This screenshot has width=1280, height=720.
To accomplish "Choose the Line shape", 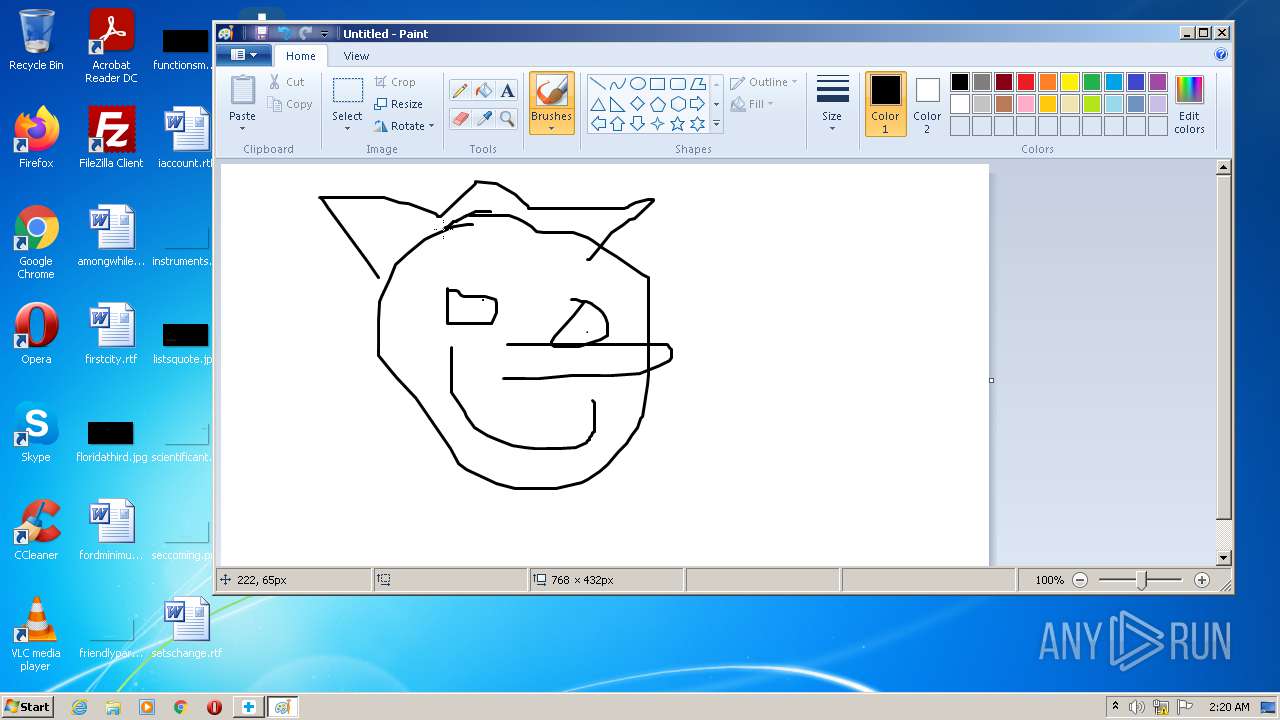I will tap(598, 84).
